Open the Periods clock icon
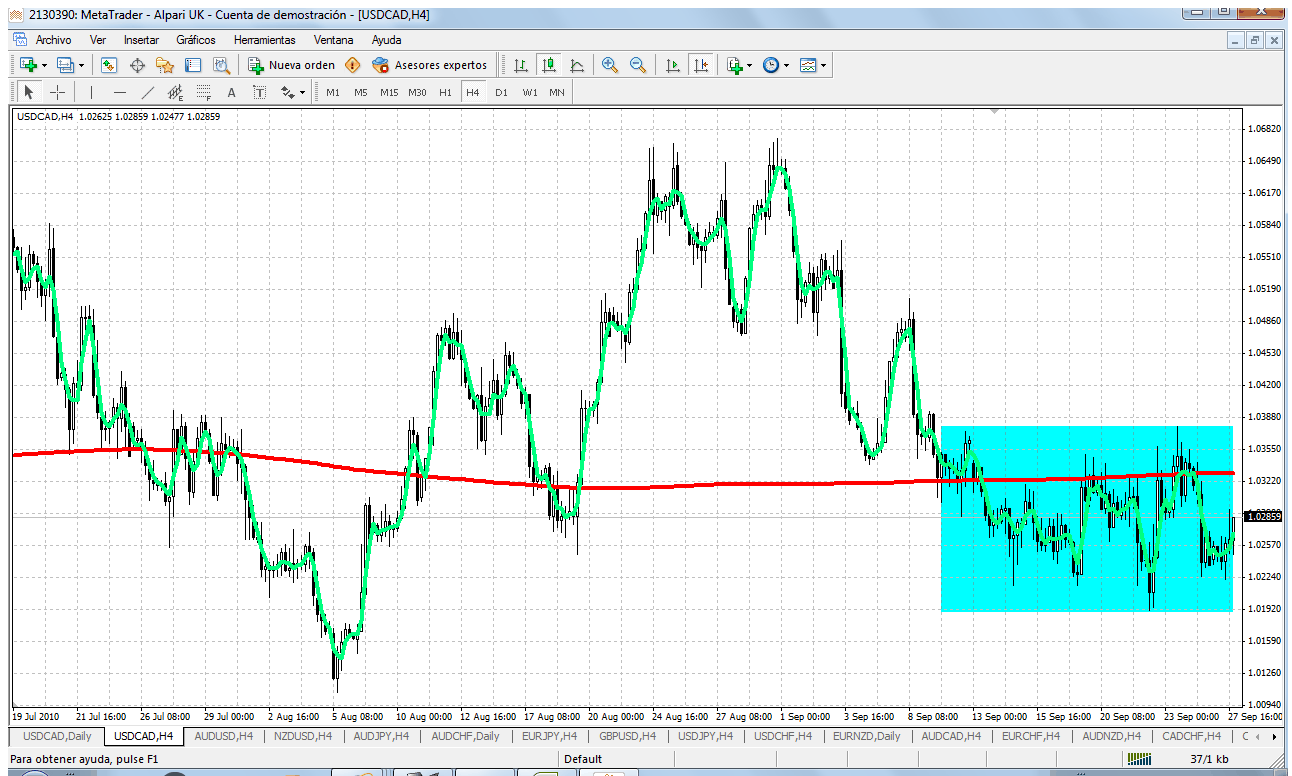 pos(771,65)
